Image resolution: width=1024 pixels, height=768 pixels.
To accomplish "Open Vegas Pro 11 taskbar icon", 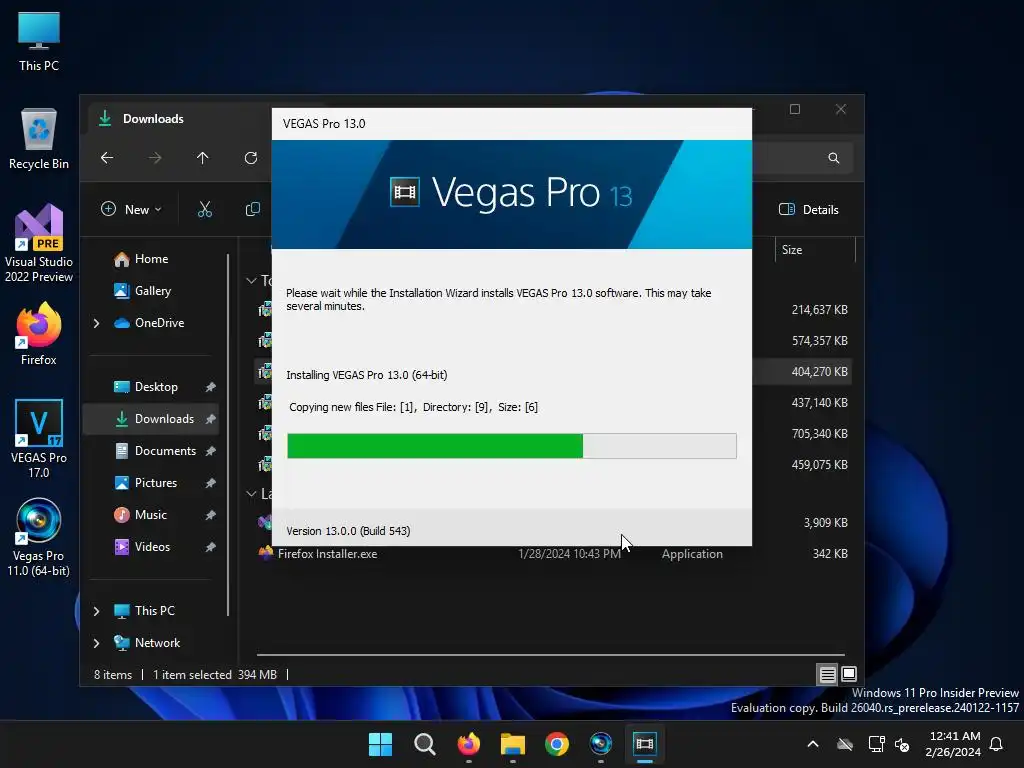I will tap(601, 744).
